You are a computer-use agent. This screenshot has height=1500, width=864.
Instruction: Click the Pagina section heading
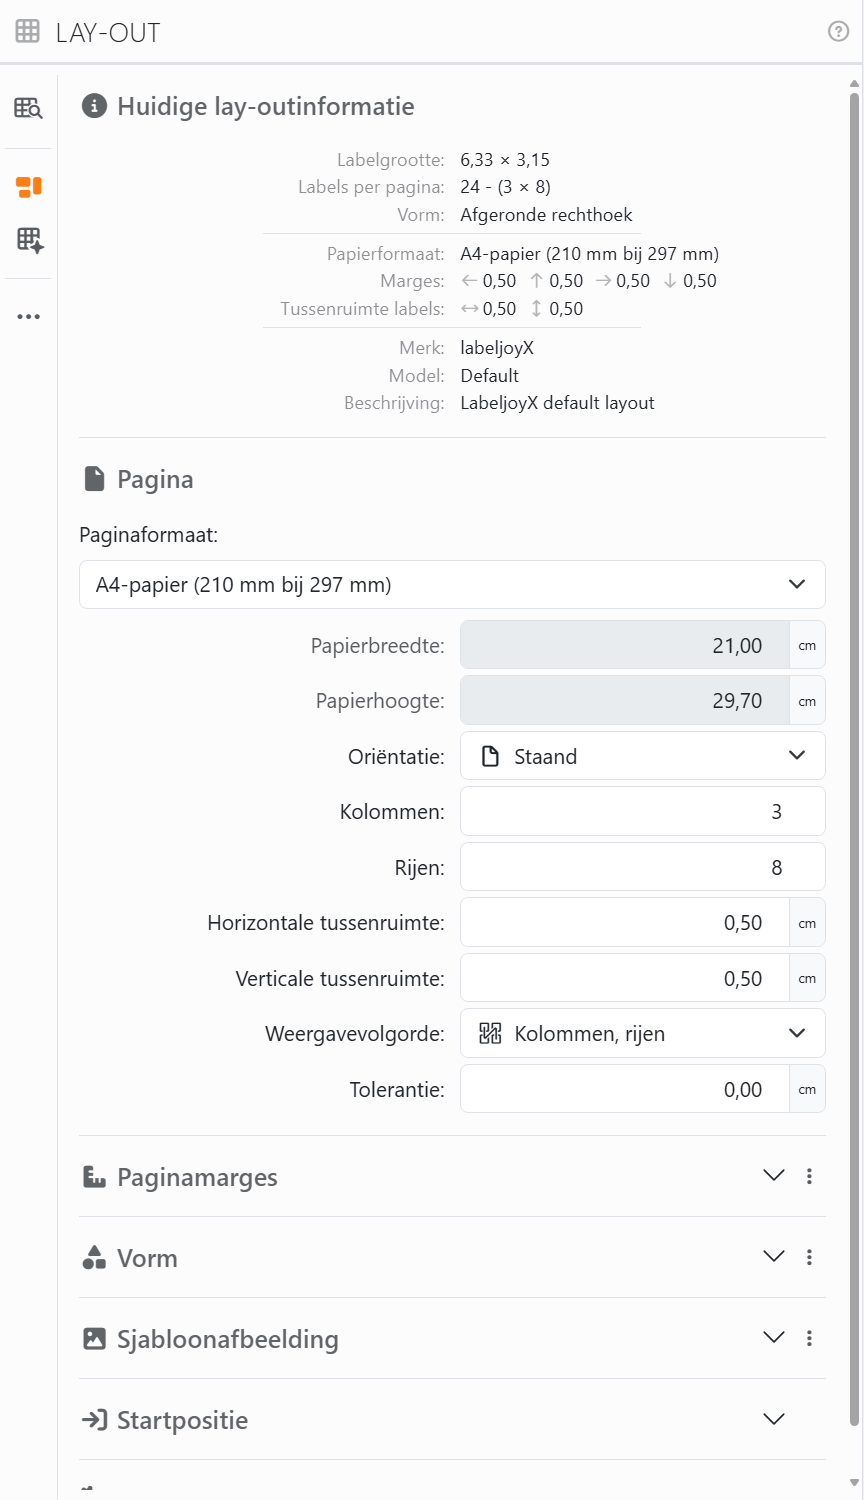point(155,480)
